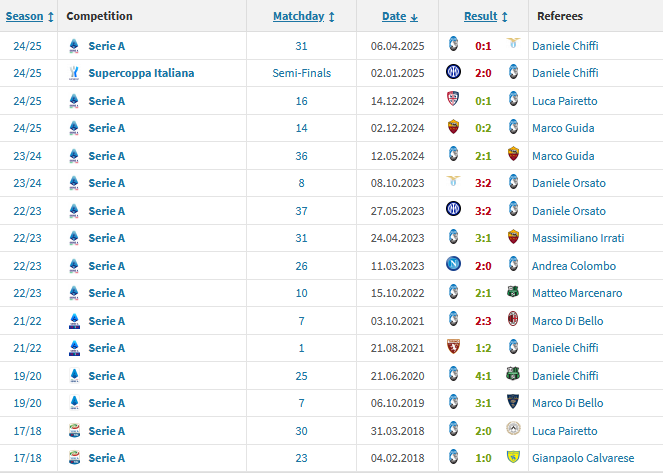Toggle sorting on the Date column
Viewport: 663px width, 473px height.
pyautogui.click(x=400, y=16)
